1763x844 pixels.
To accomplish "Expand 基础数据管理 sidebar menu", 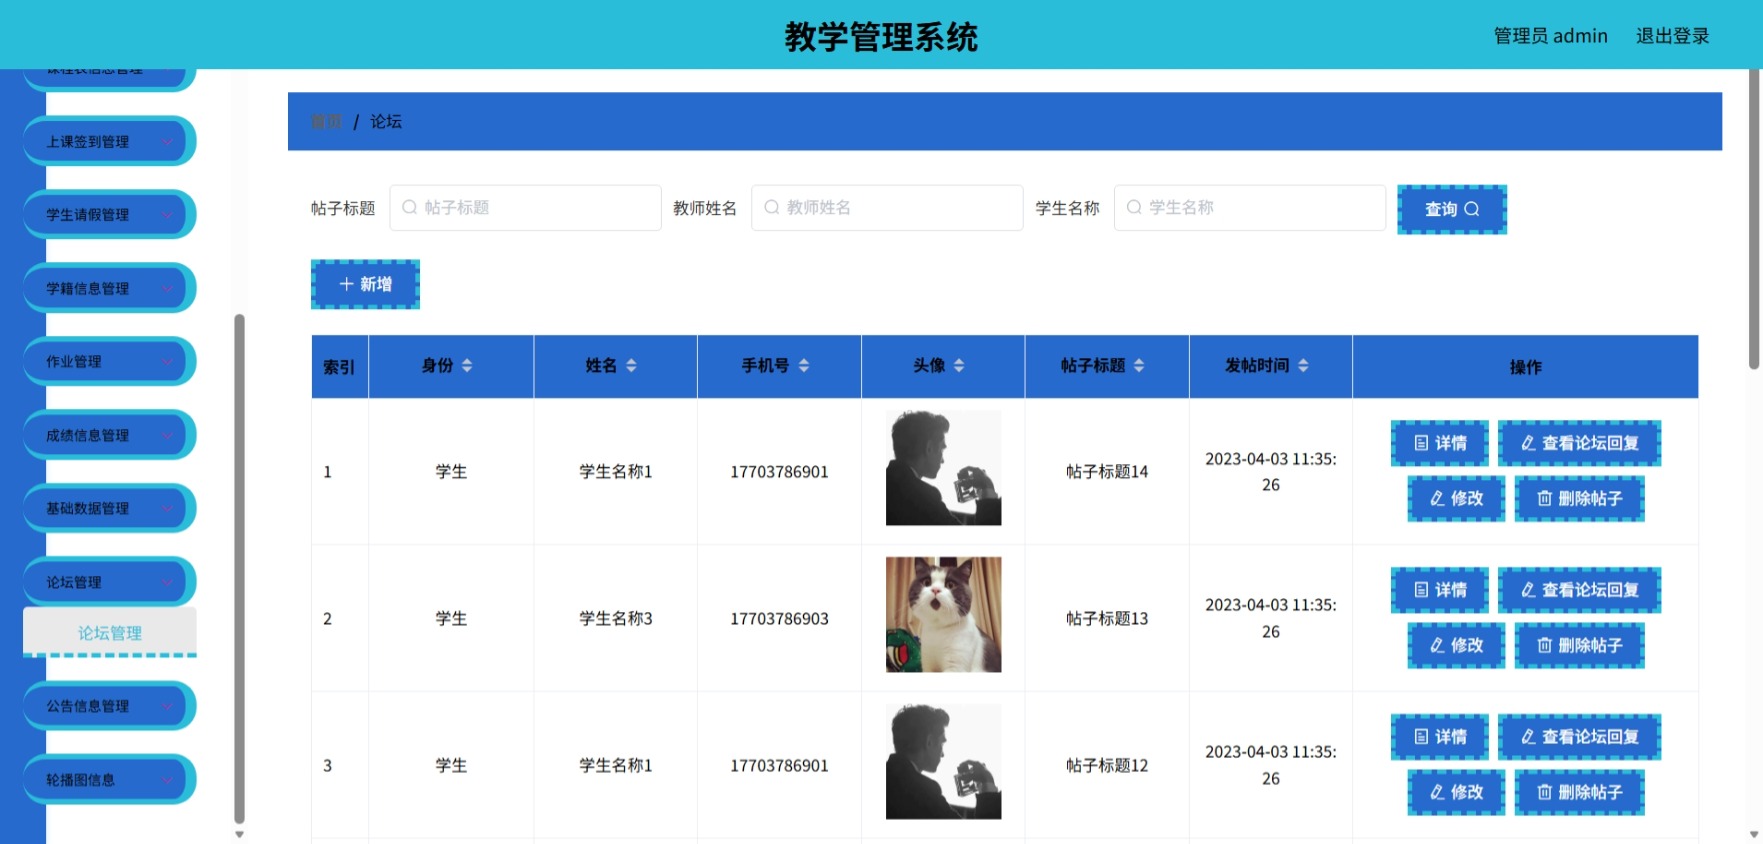I will [x=109, y=509].
